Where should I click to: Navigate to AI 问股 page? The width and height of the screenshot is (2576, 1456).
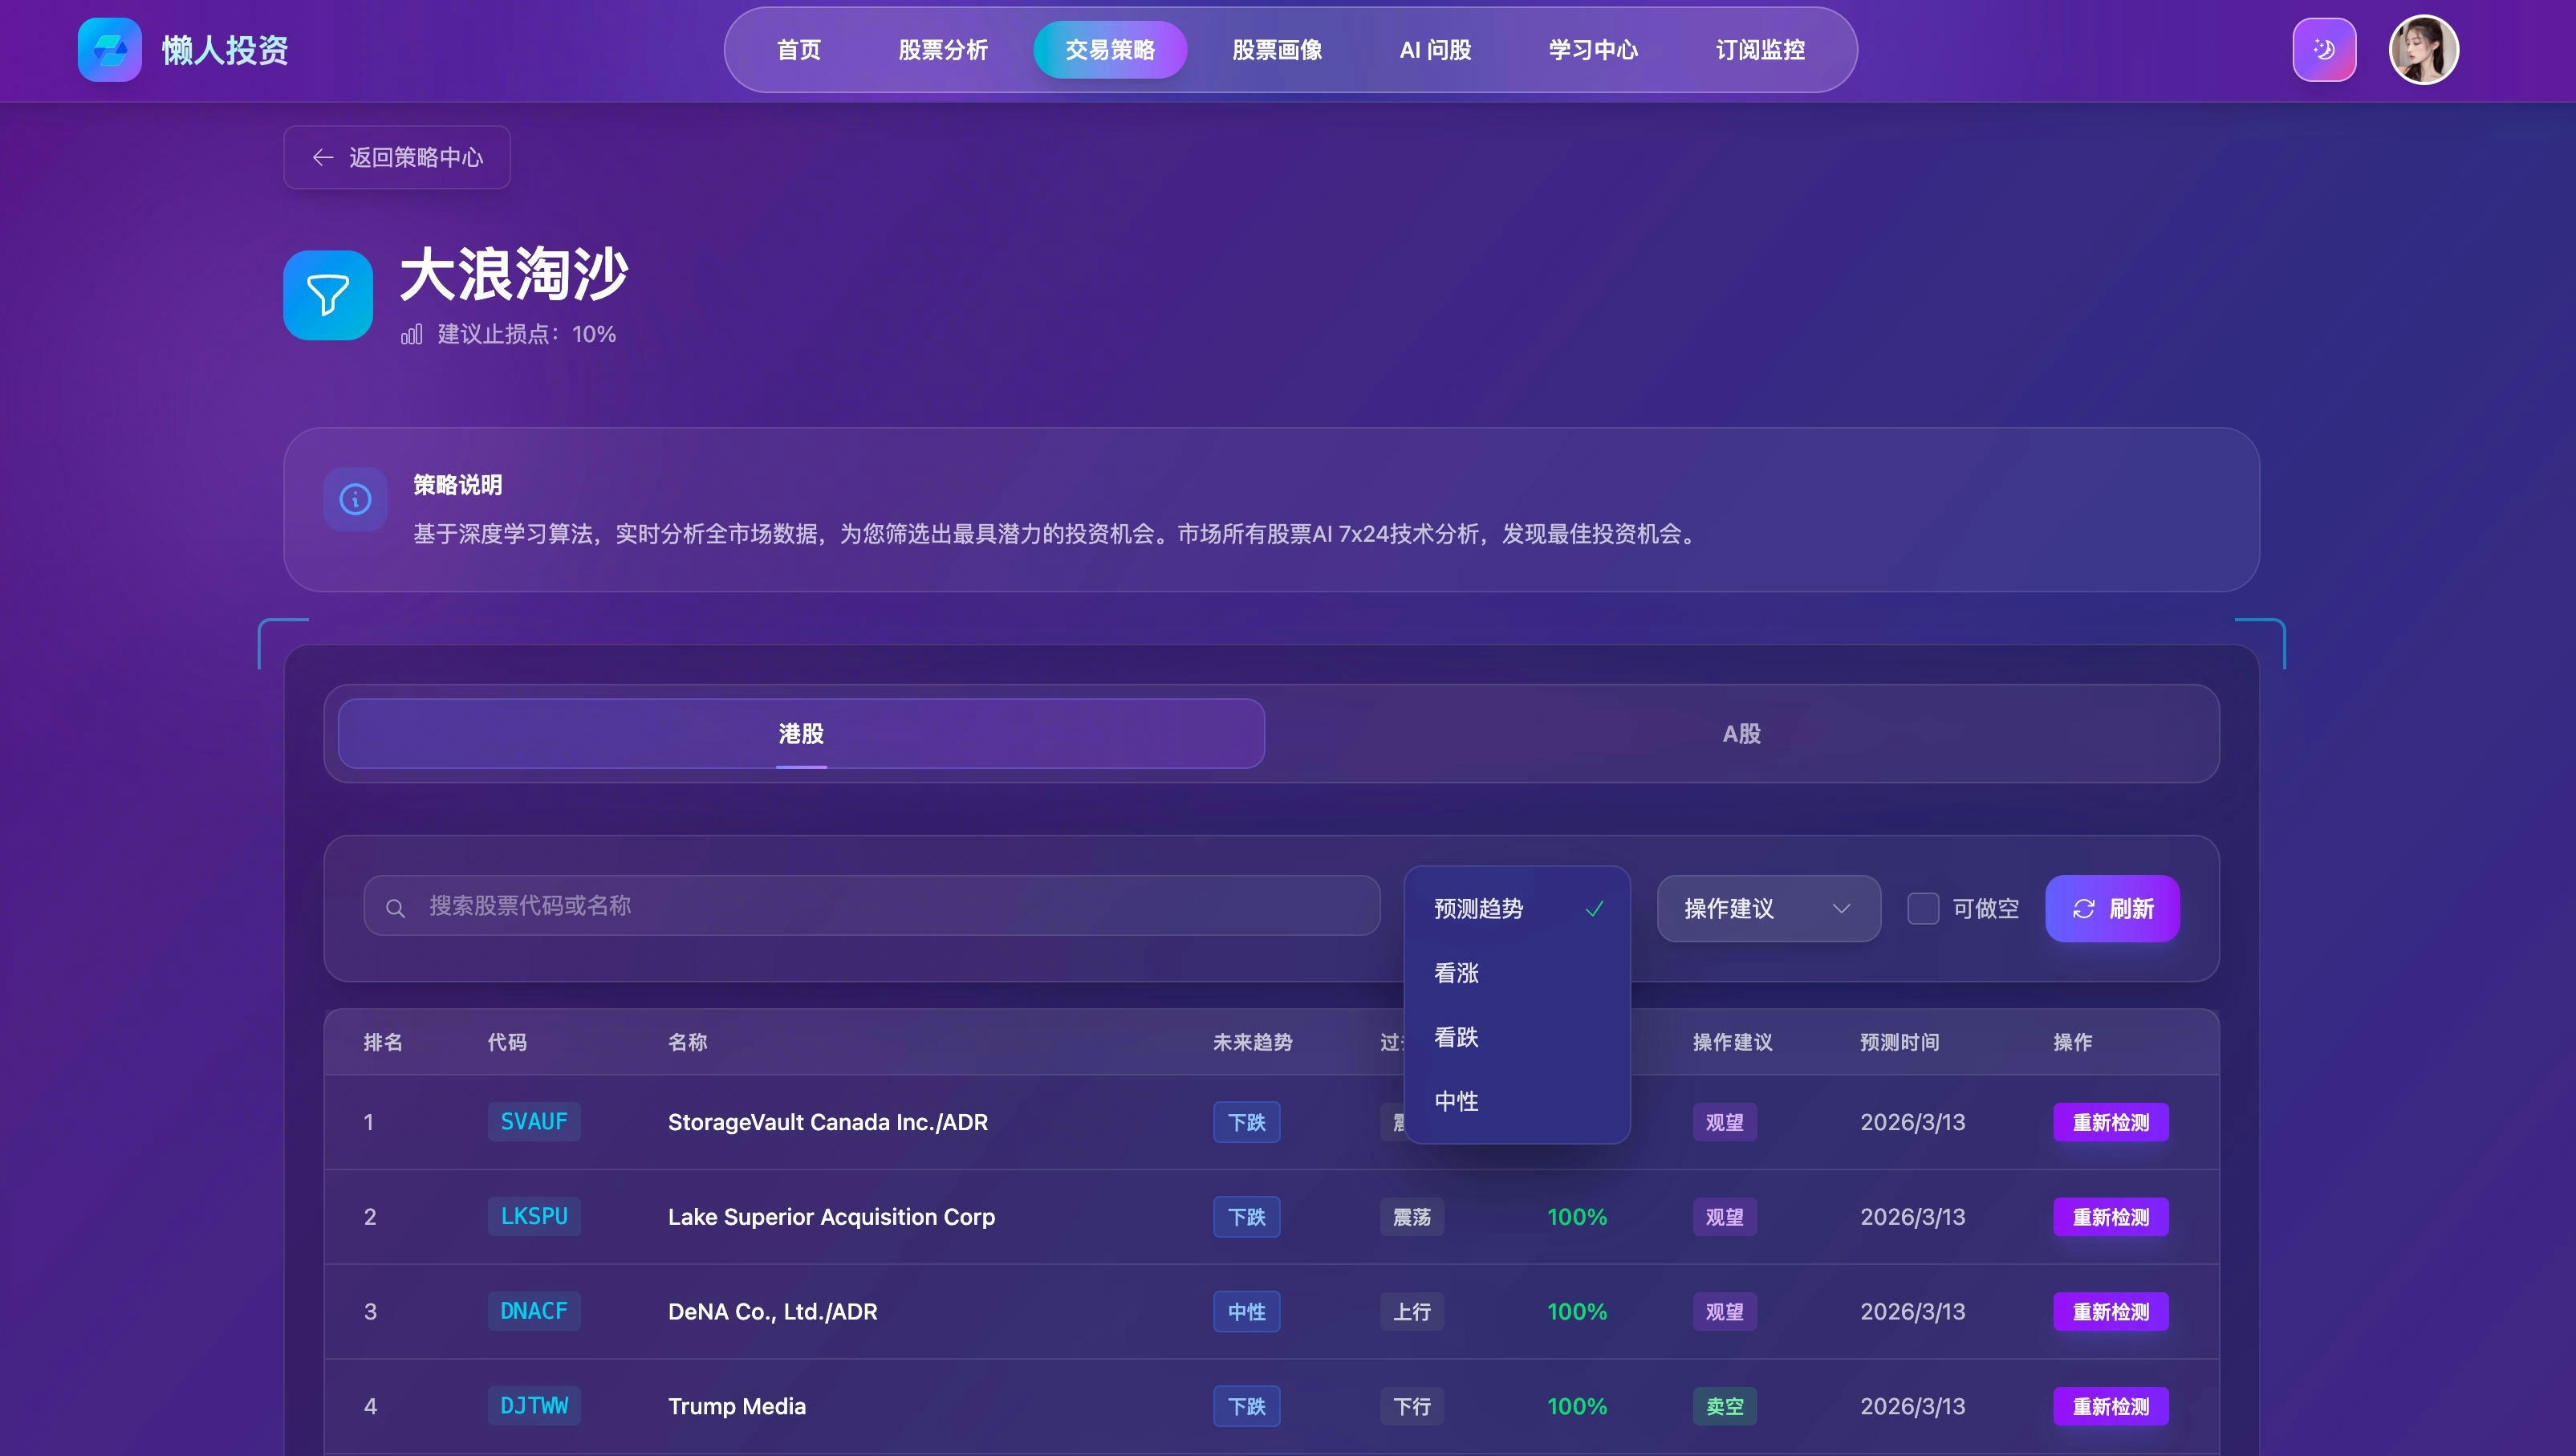pos(1435,50)
